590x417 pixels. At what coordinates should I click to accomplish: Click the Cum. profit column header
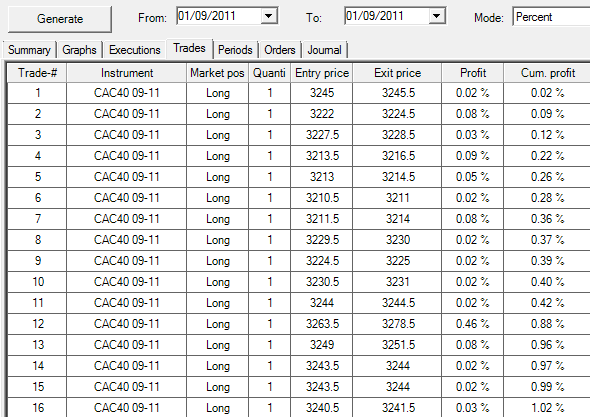(x=547, y=73)
